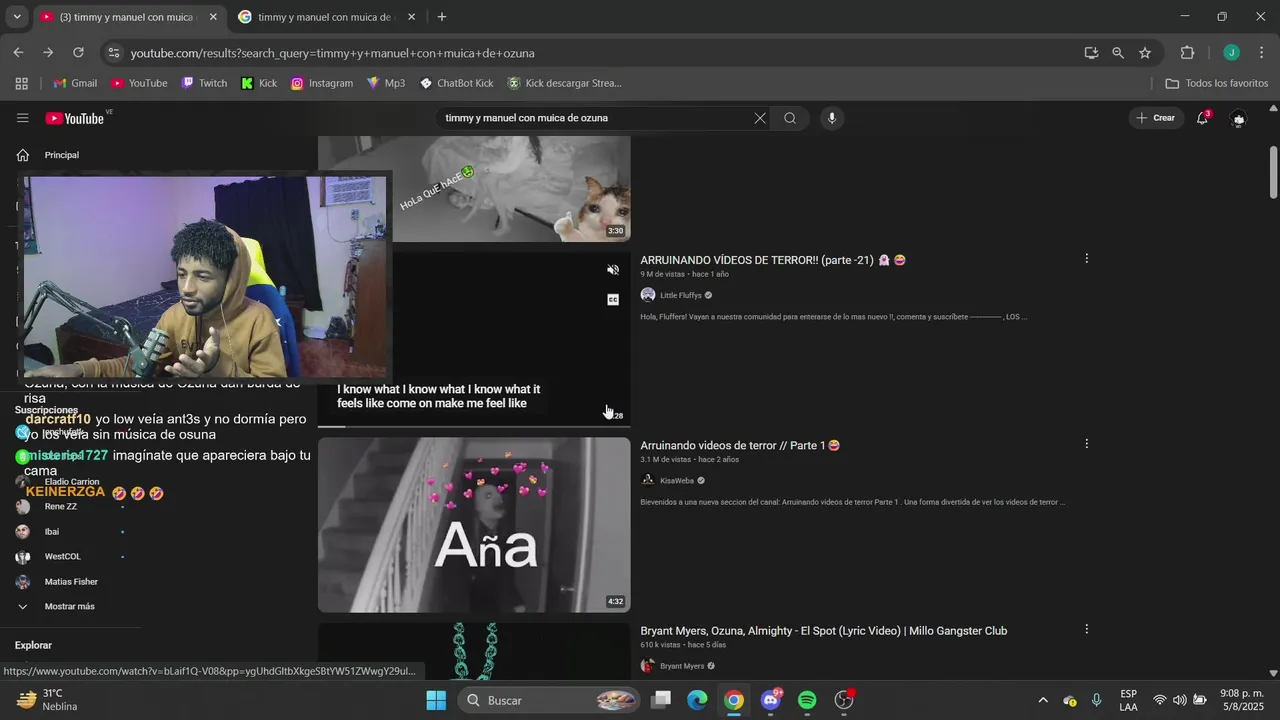Screen dimensions: 1280x720
Task: Open a new browser tab
Action: [442, 17]
